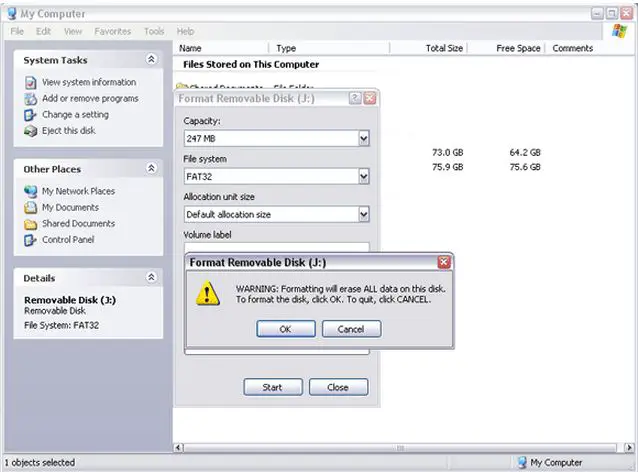The width and height of the screenshot is (638, 472).
Task: Click Cancel in the format warning dialog
Action: (352, 329)
